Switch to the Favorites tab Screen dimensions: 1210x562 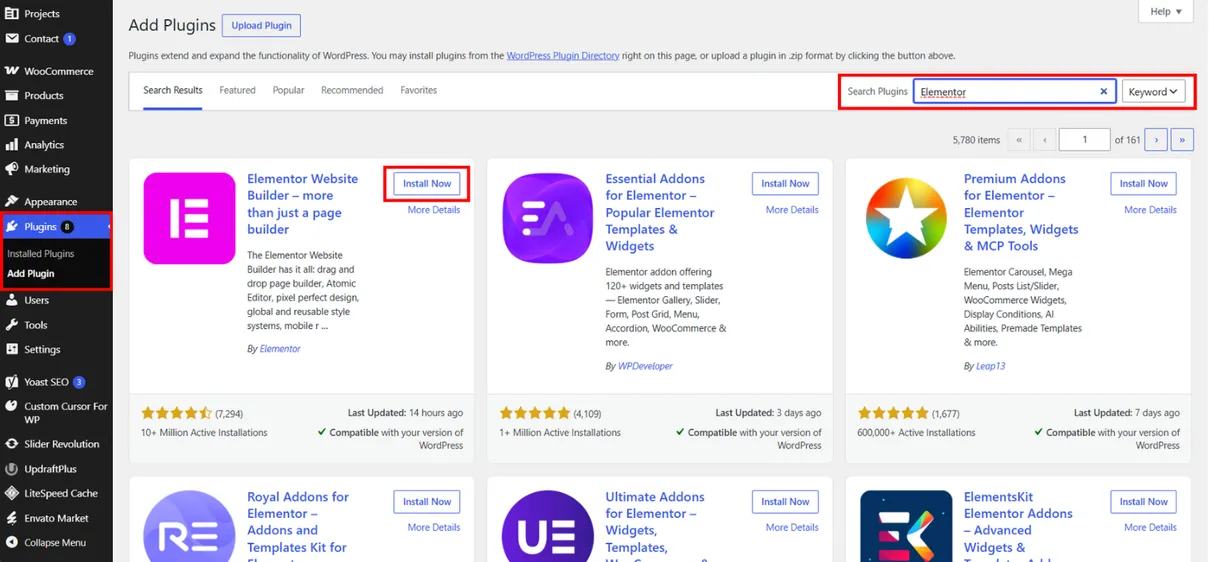coord(418,90)
